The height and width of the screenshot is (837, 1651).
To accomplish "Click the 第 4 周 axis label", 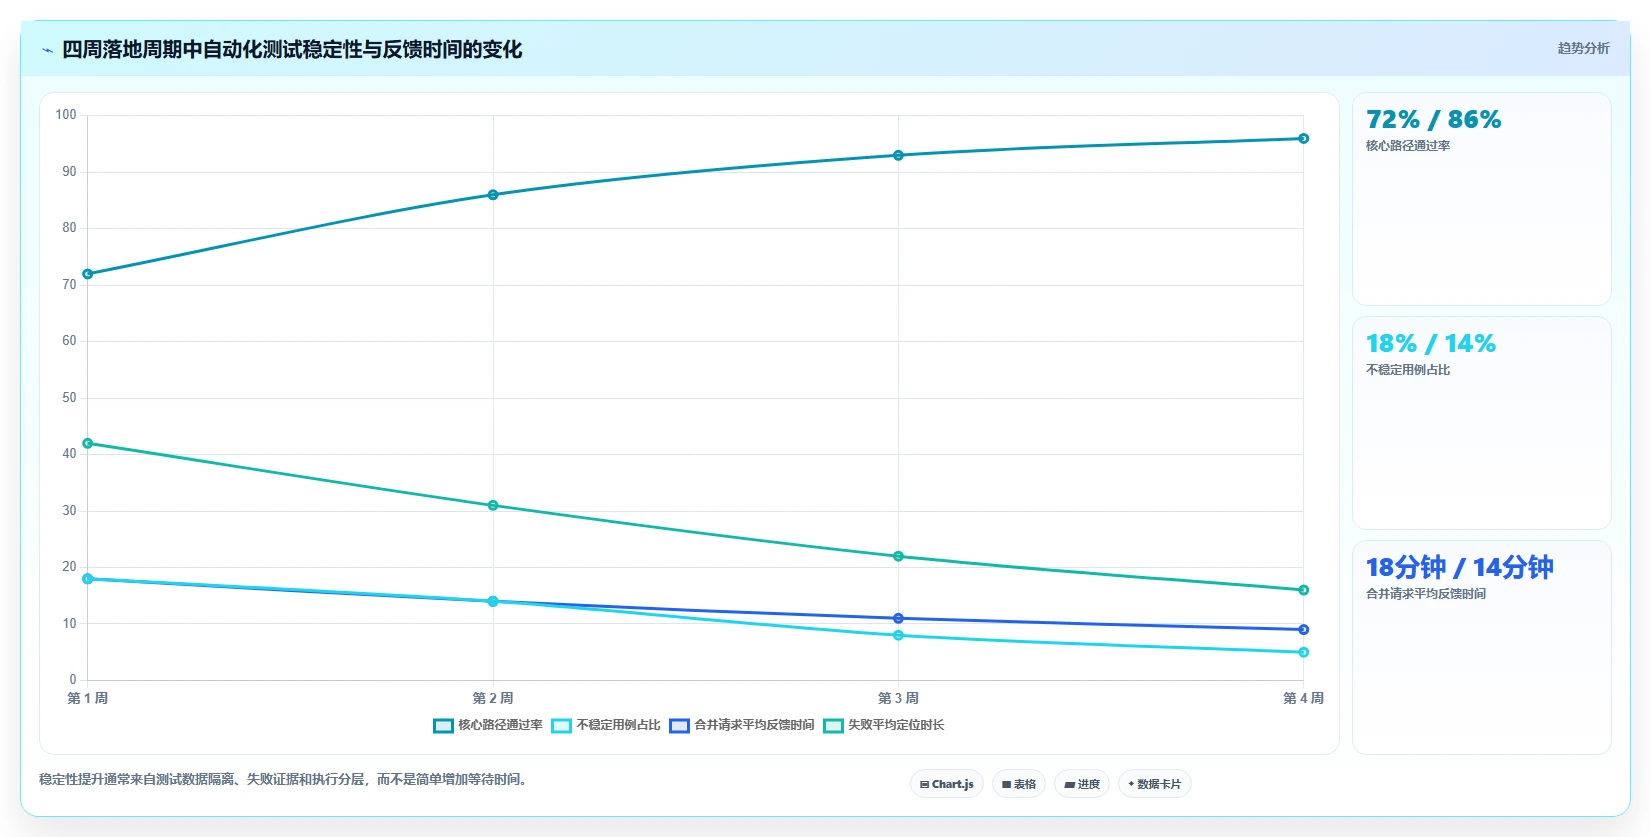I will pyautogui.click(x=1303, y=698).
